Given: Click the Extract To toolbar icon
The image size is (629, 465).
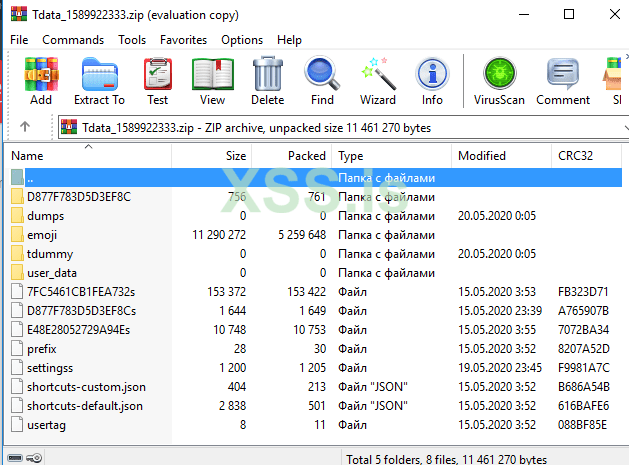Looking at the screenshot, I should click(99, 74).
